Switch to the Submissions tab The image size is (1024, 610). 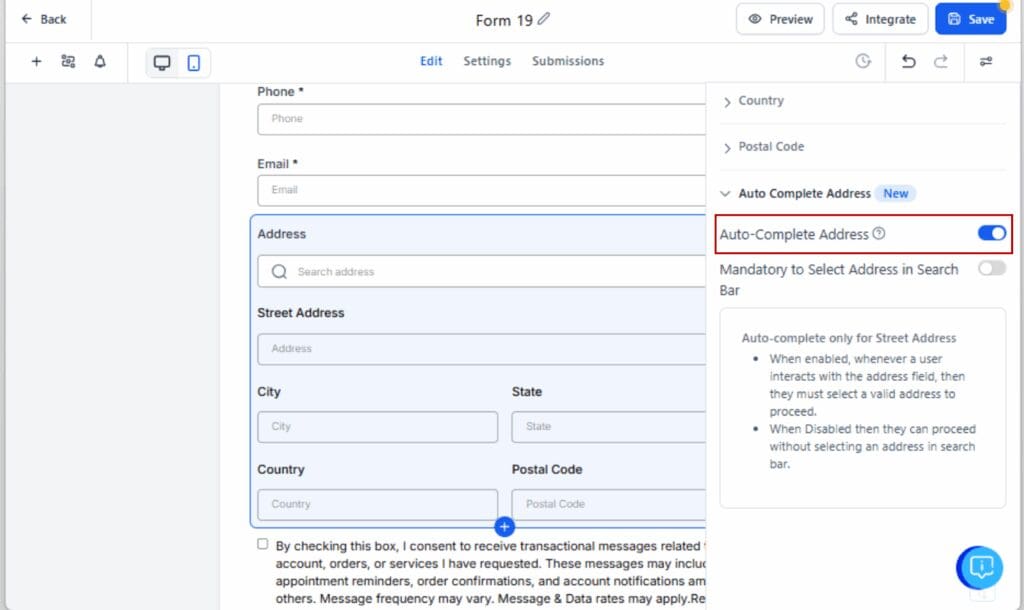(x=567, y=61)
